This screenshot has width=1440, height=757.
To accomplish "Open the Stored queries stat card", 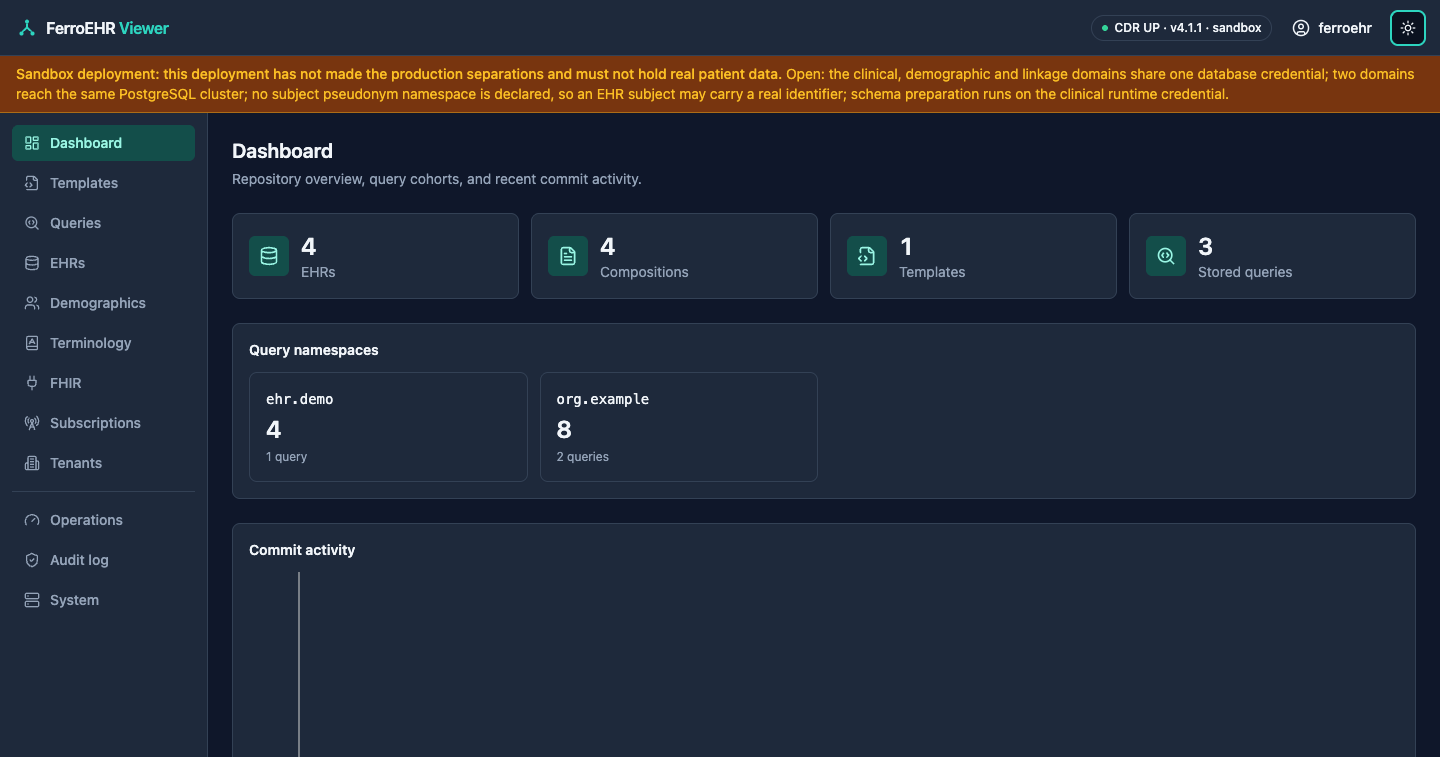I will tap(1272, 256).
